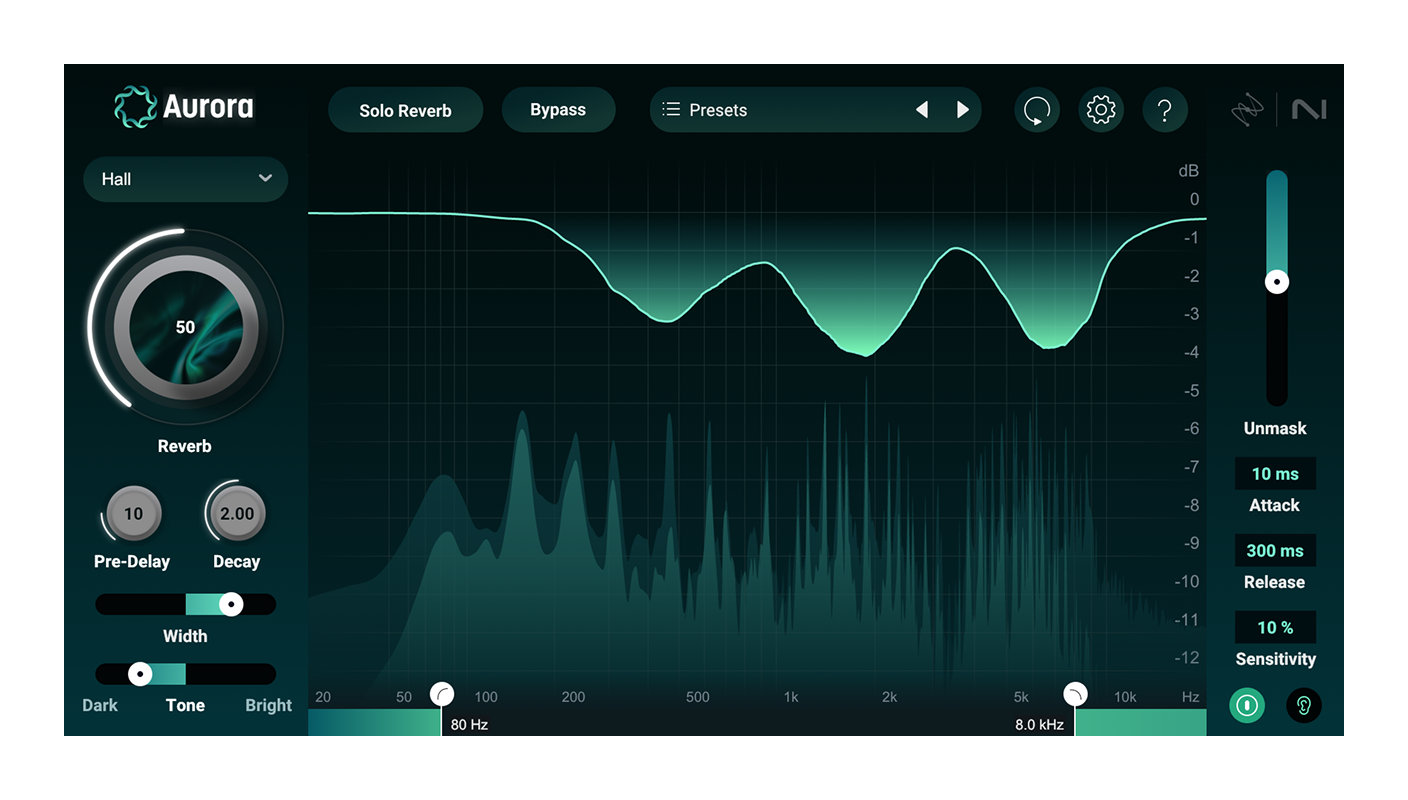Click the Bright tone label
This screenshot has width=1408, height=800.
(269, 705)
